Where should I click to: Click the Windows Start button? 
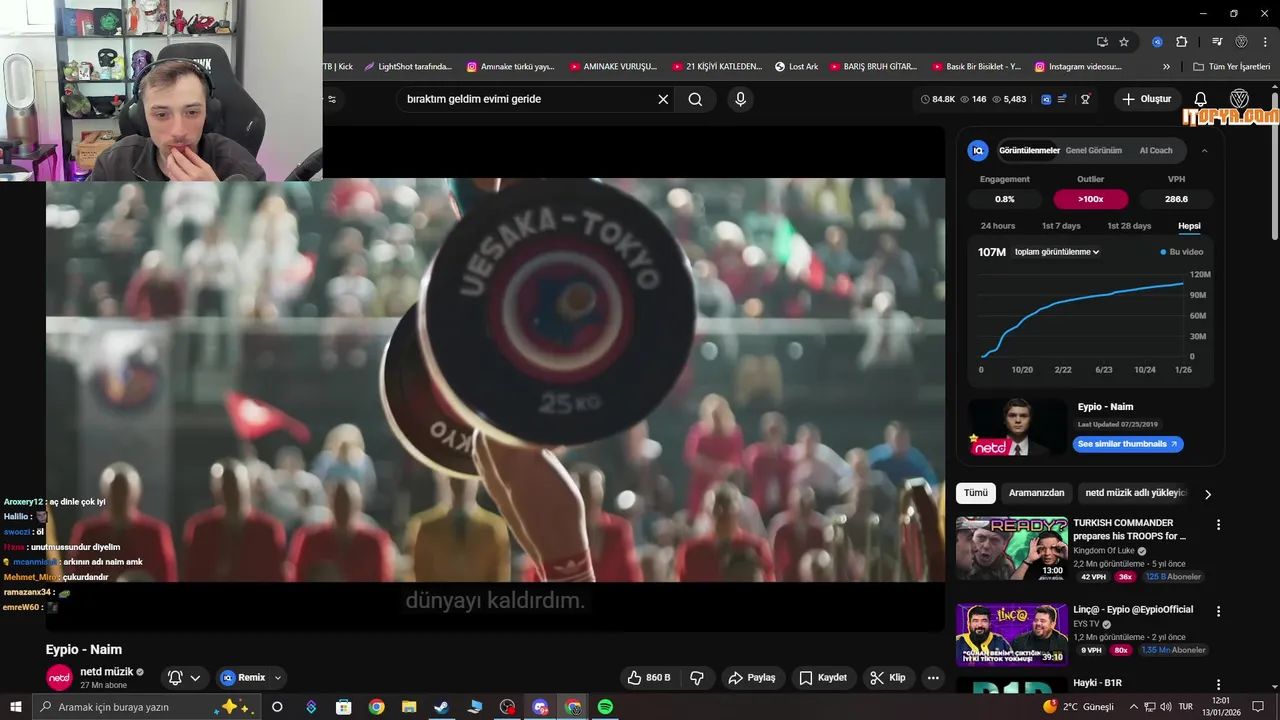click(16, 707)
